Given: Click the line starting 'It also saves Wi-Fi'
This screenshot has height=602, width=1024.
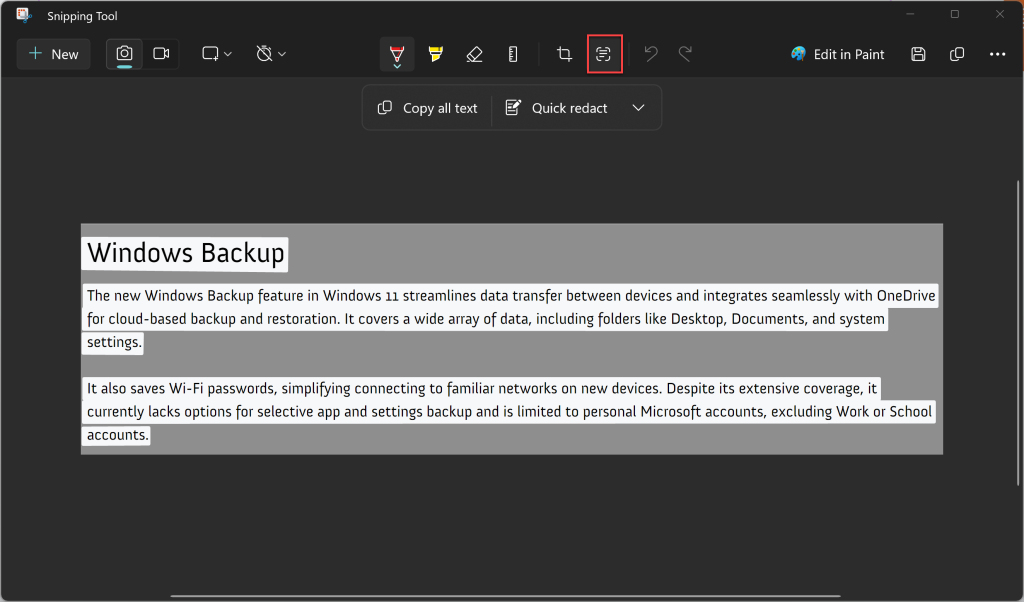Looking at the screenshot, I should 481,388.
